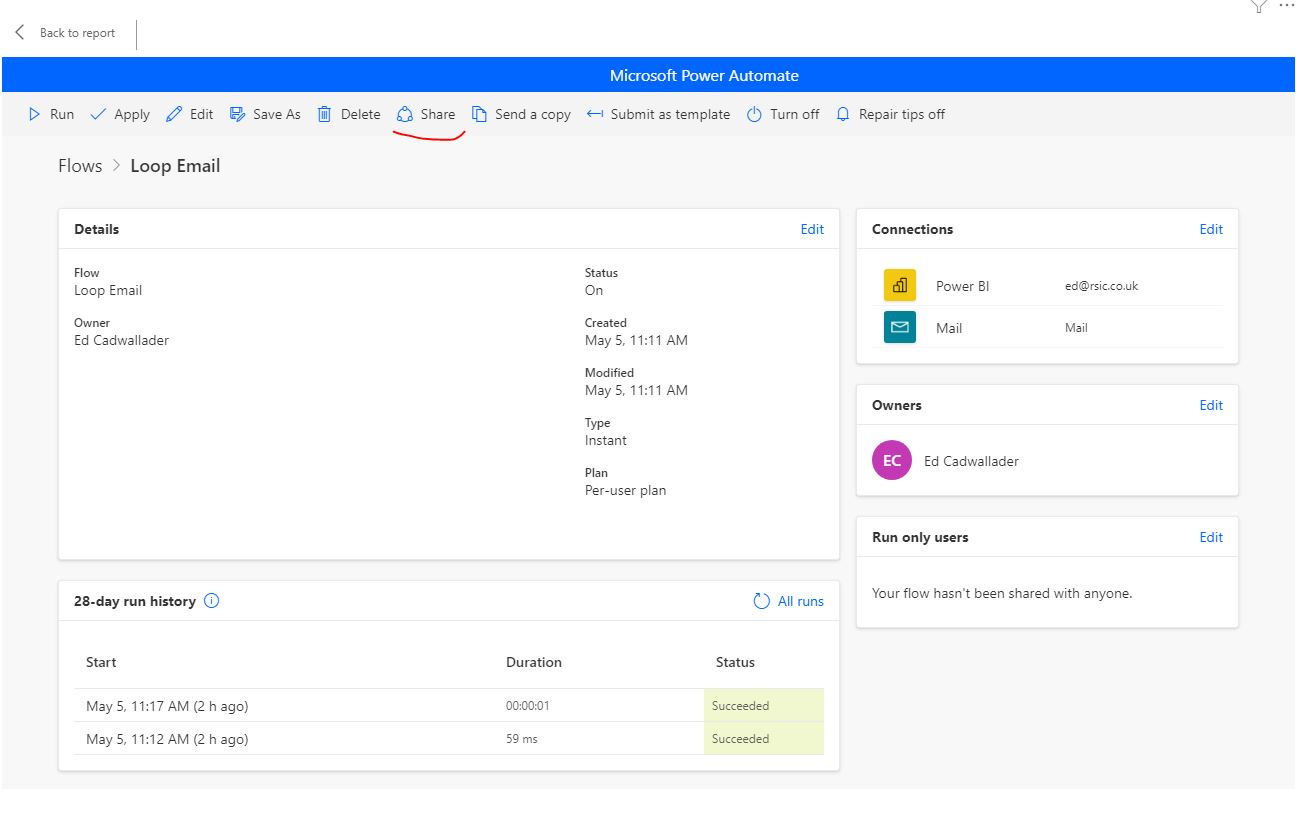
Task: Run the flow from the toolbar
Action: click(x=51, y=114)
